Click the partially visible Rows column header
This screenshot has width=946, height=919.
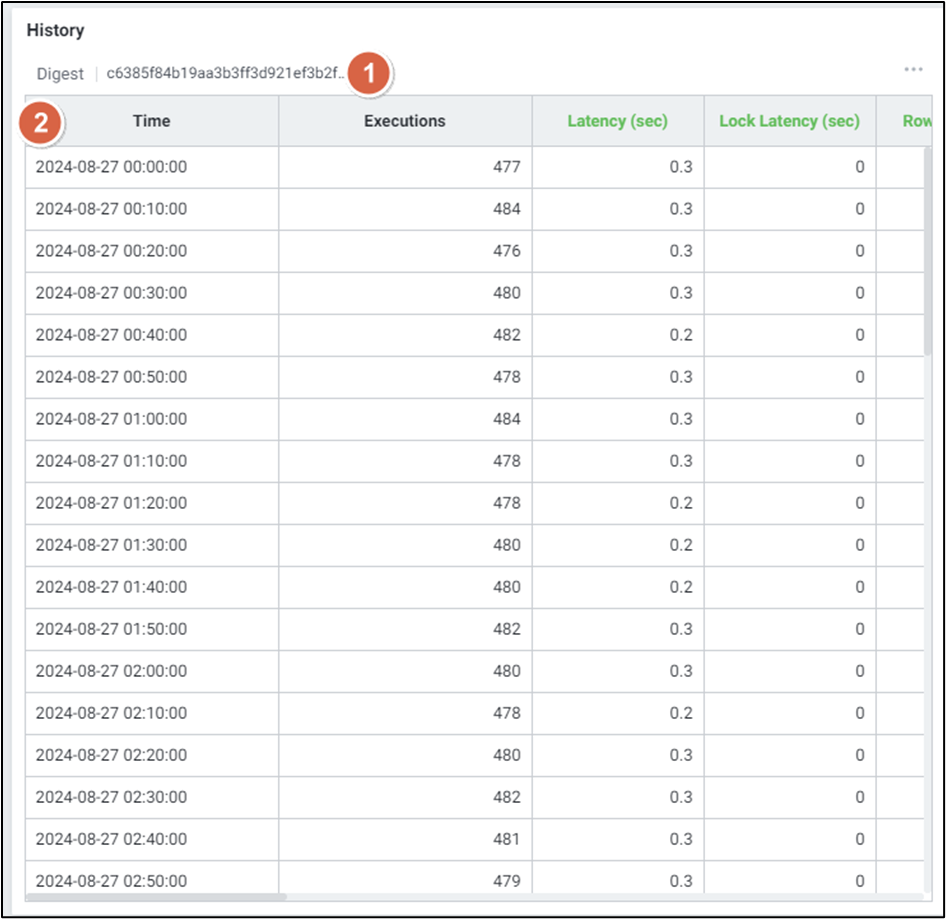tap(916, 121)
